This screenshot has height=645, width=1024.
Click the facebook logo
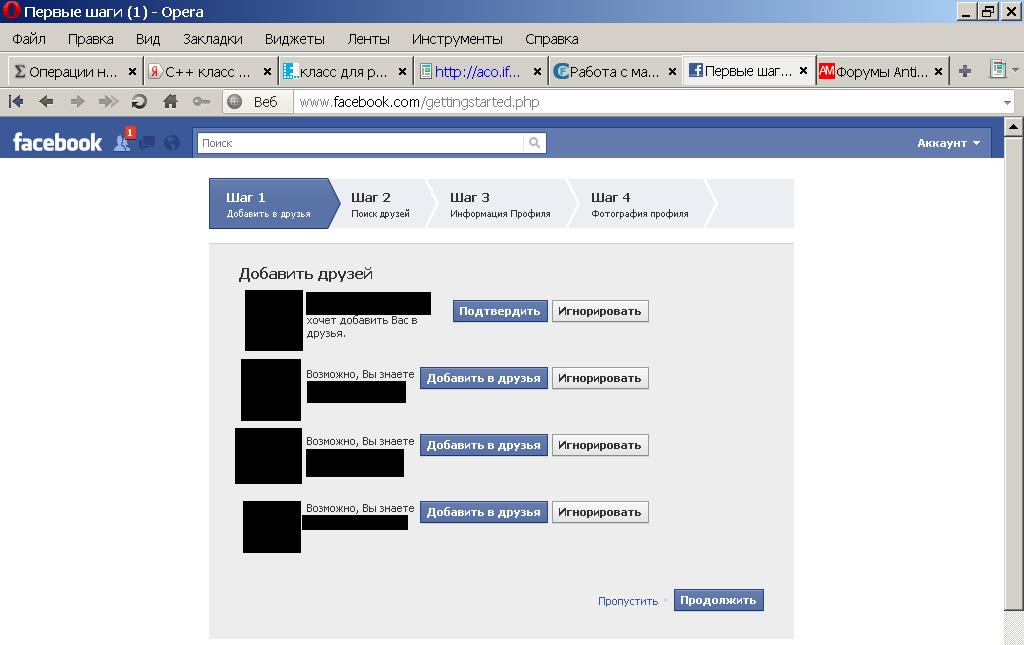pyautogui.click(x=57, y=142)
